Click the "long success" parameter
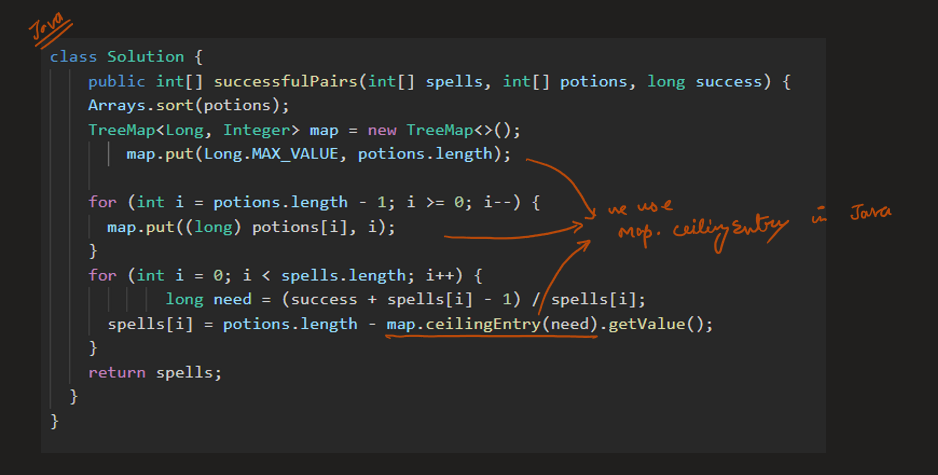This screenshot has height=475, width=938. click(x=708, y=81)
